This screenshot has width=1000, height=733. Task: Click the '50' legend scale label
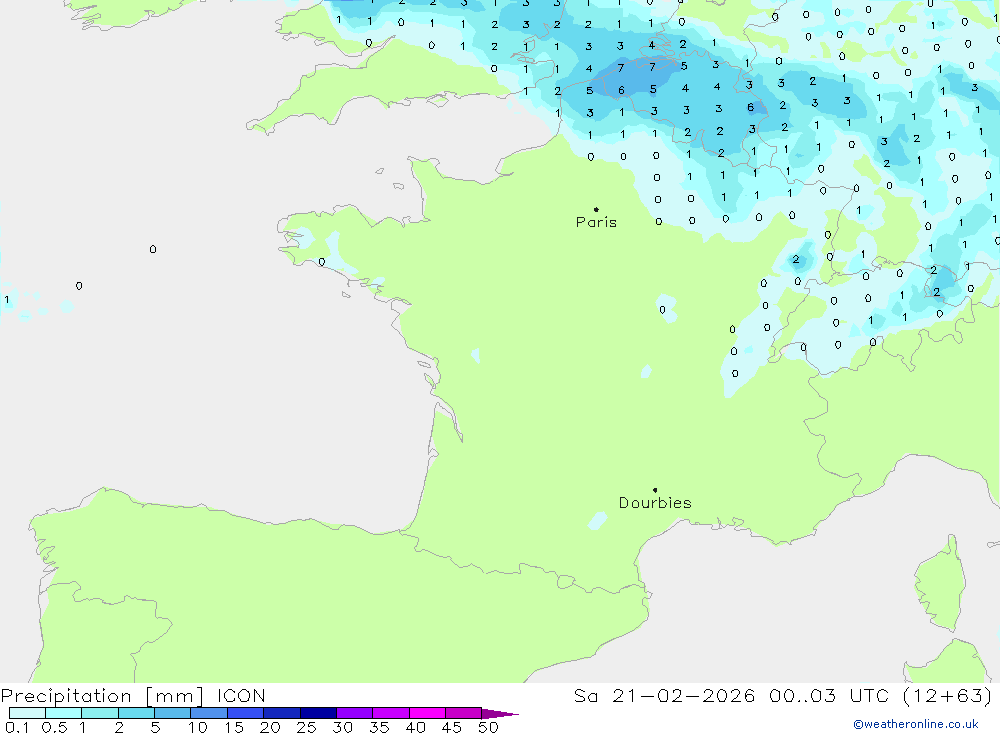tap(489, 727)
